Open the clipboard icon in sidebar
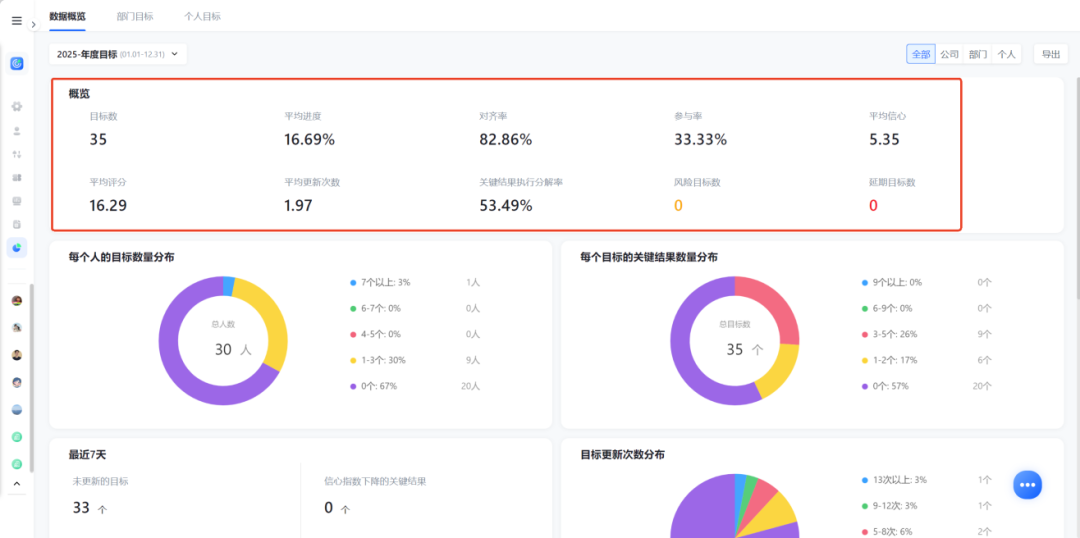 [x=17, y=225]
